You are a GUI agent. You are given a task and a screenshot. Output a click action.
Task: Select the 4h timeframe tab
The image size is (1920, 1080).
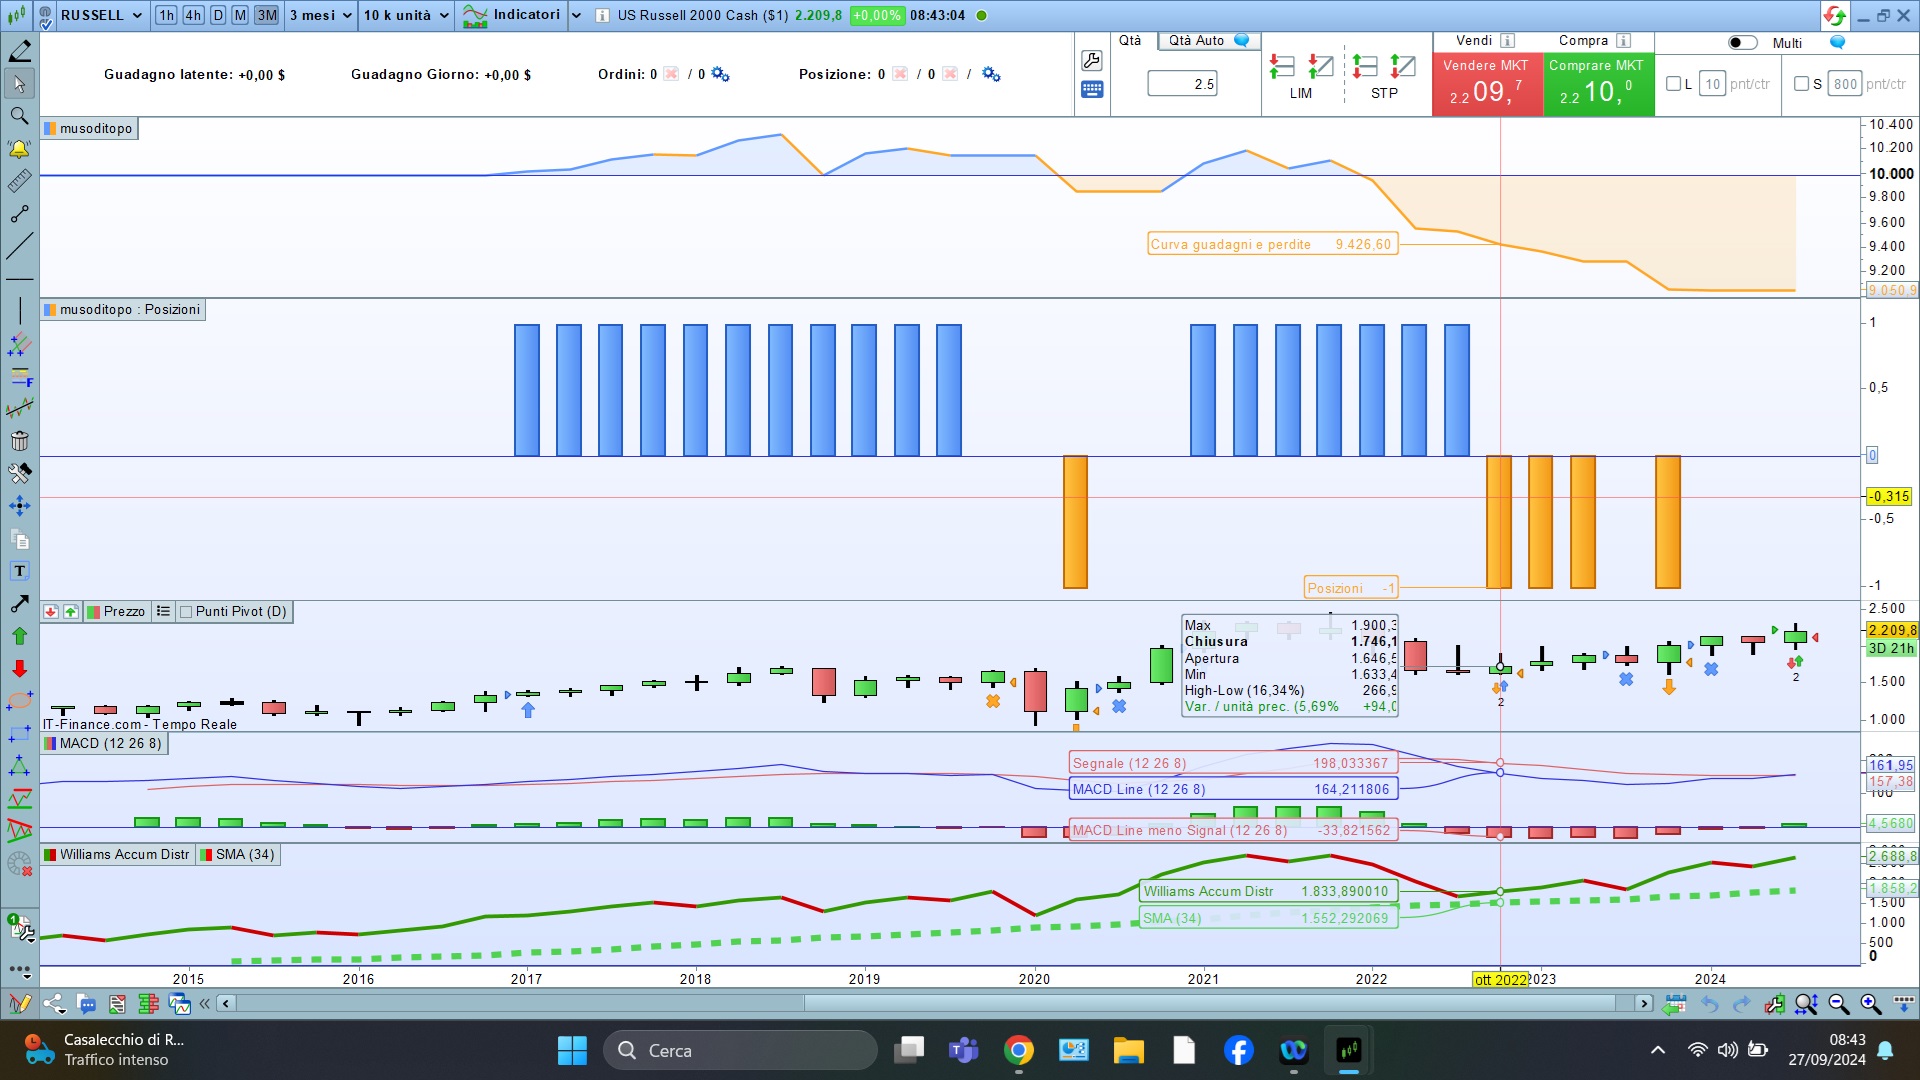(x=193, y=15)
